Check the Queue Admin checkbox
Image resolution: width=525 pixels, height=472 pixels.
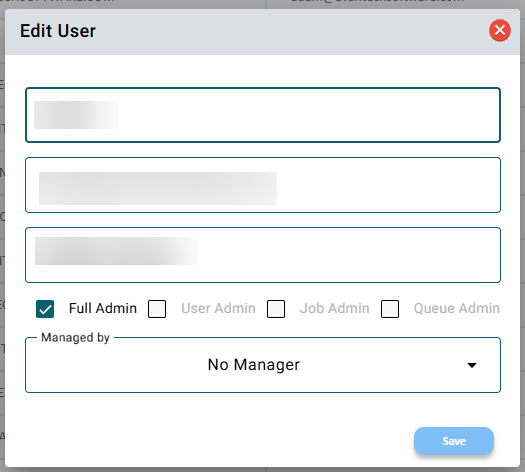(390, 308)
